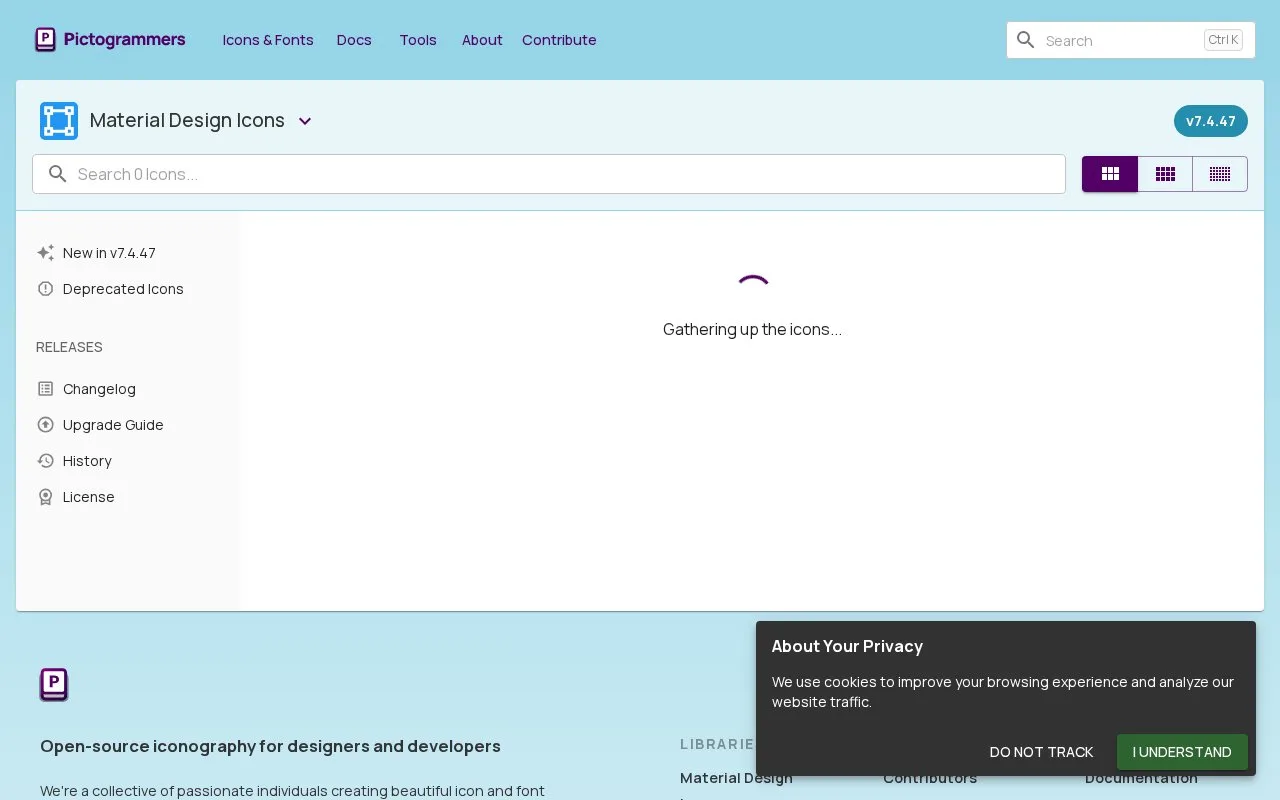Screen dimensions: 1280x800
Task: Click the magnifier icon in site search
Action: coord(1025,40)
